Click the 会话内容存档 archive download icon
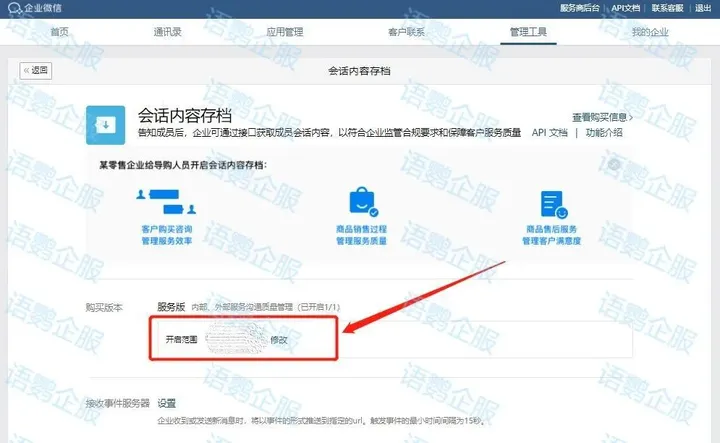720x443 pixels. pyautogui.click(x=105, y=125)
